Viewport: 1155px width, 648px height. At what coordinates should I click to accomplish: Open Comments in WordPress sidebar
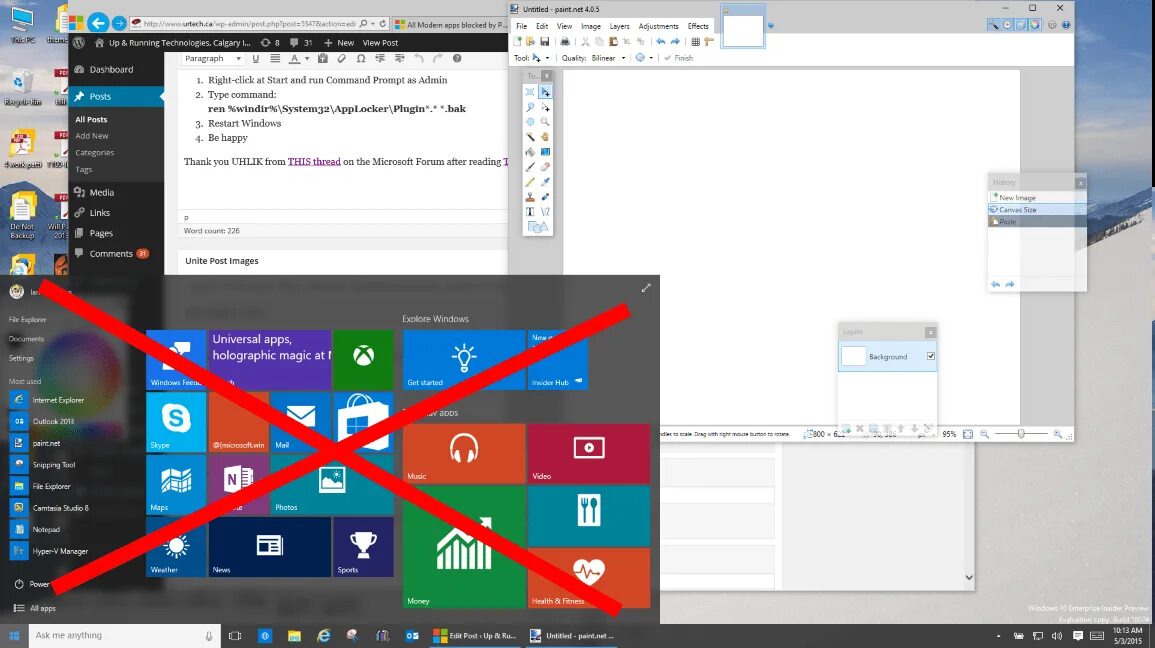tap(110, 253)
